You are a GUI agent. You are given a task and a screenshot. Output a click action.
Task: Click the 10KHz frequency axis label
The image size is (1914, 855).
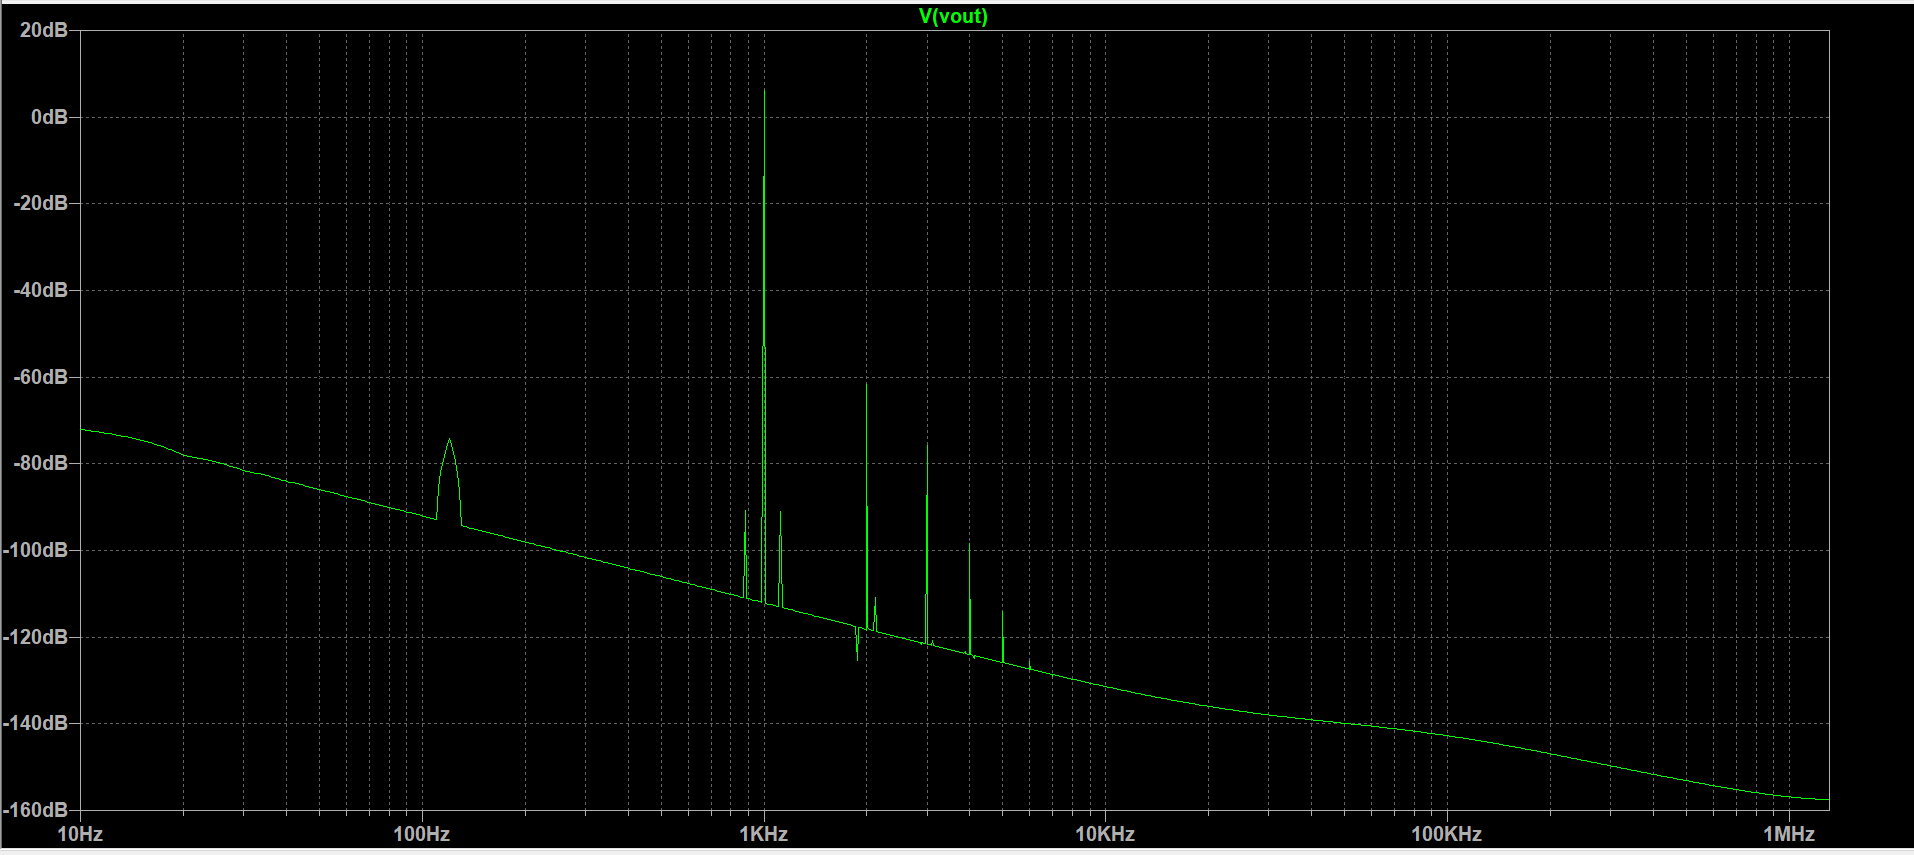(1105, 834)
